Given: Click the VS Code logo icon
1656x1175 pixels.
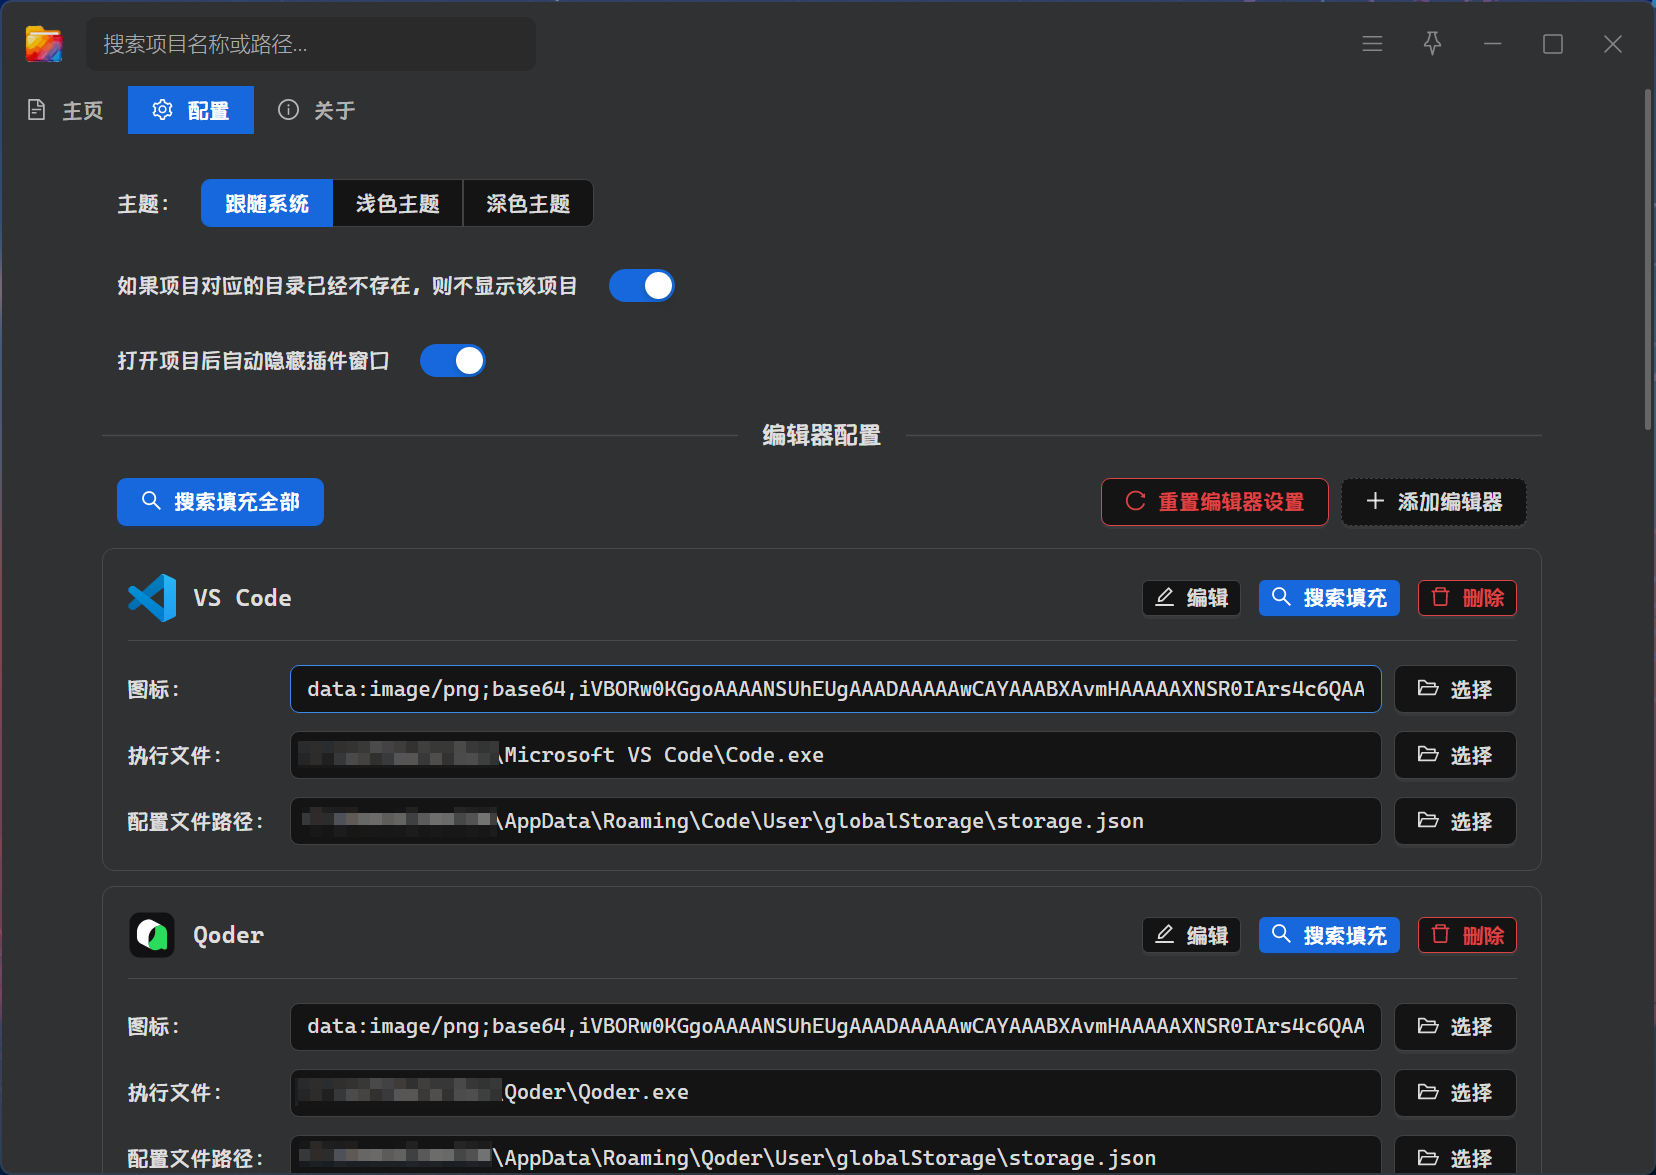Looking at the screenshot, I should pyautogui.click(x=152, y=598).
